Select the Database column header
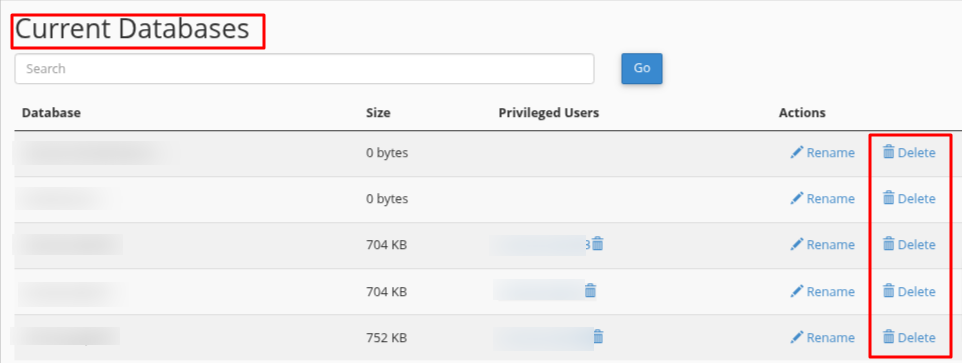Viewport: 962px width, 363px height. click(52, 113)
